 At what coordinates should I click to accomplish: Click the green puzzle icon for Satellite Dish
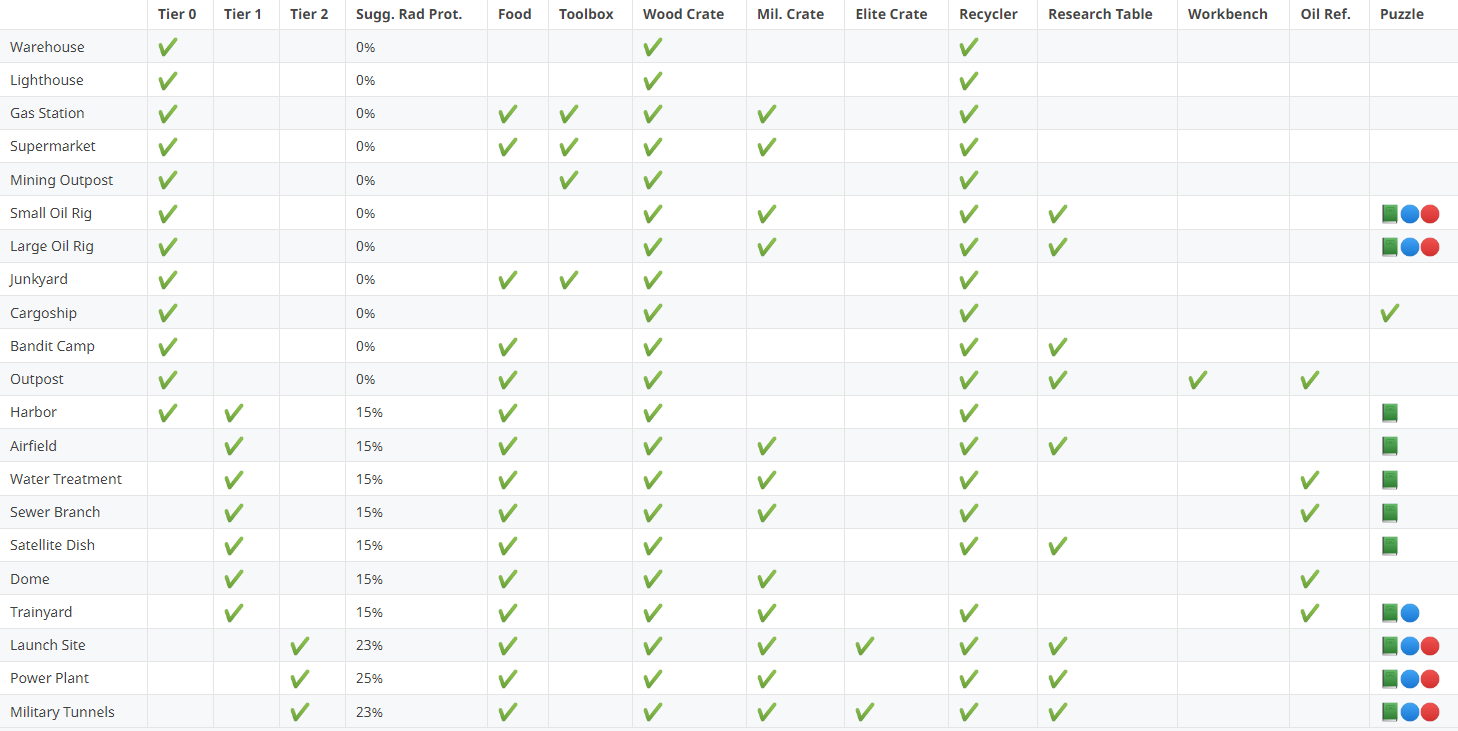pyautogui.click(x=1389, y=546)
